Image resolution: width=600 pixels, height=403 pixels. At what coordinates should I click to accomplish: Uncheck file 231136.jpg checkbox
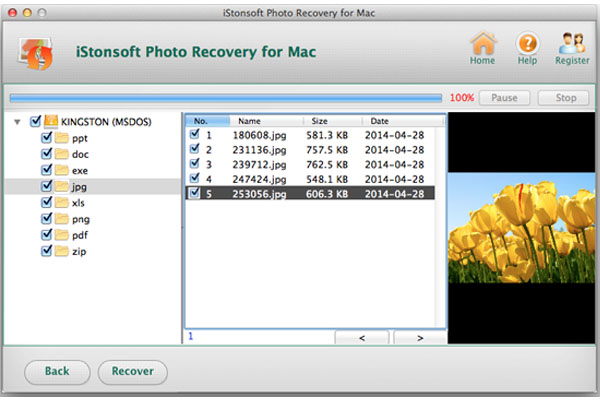coord(195,148)
